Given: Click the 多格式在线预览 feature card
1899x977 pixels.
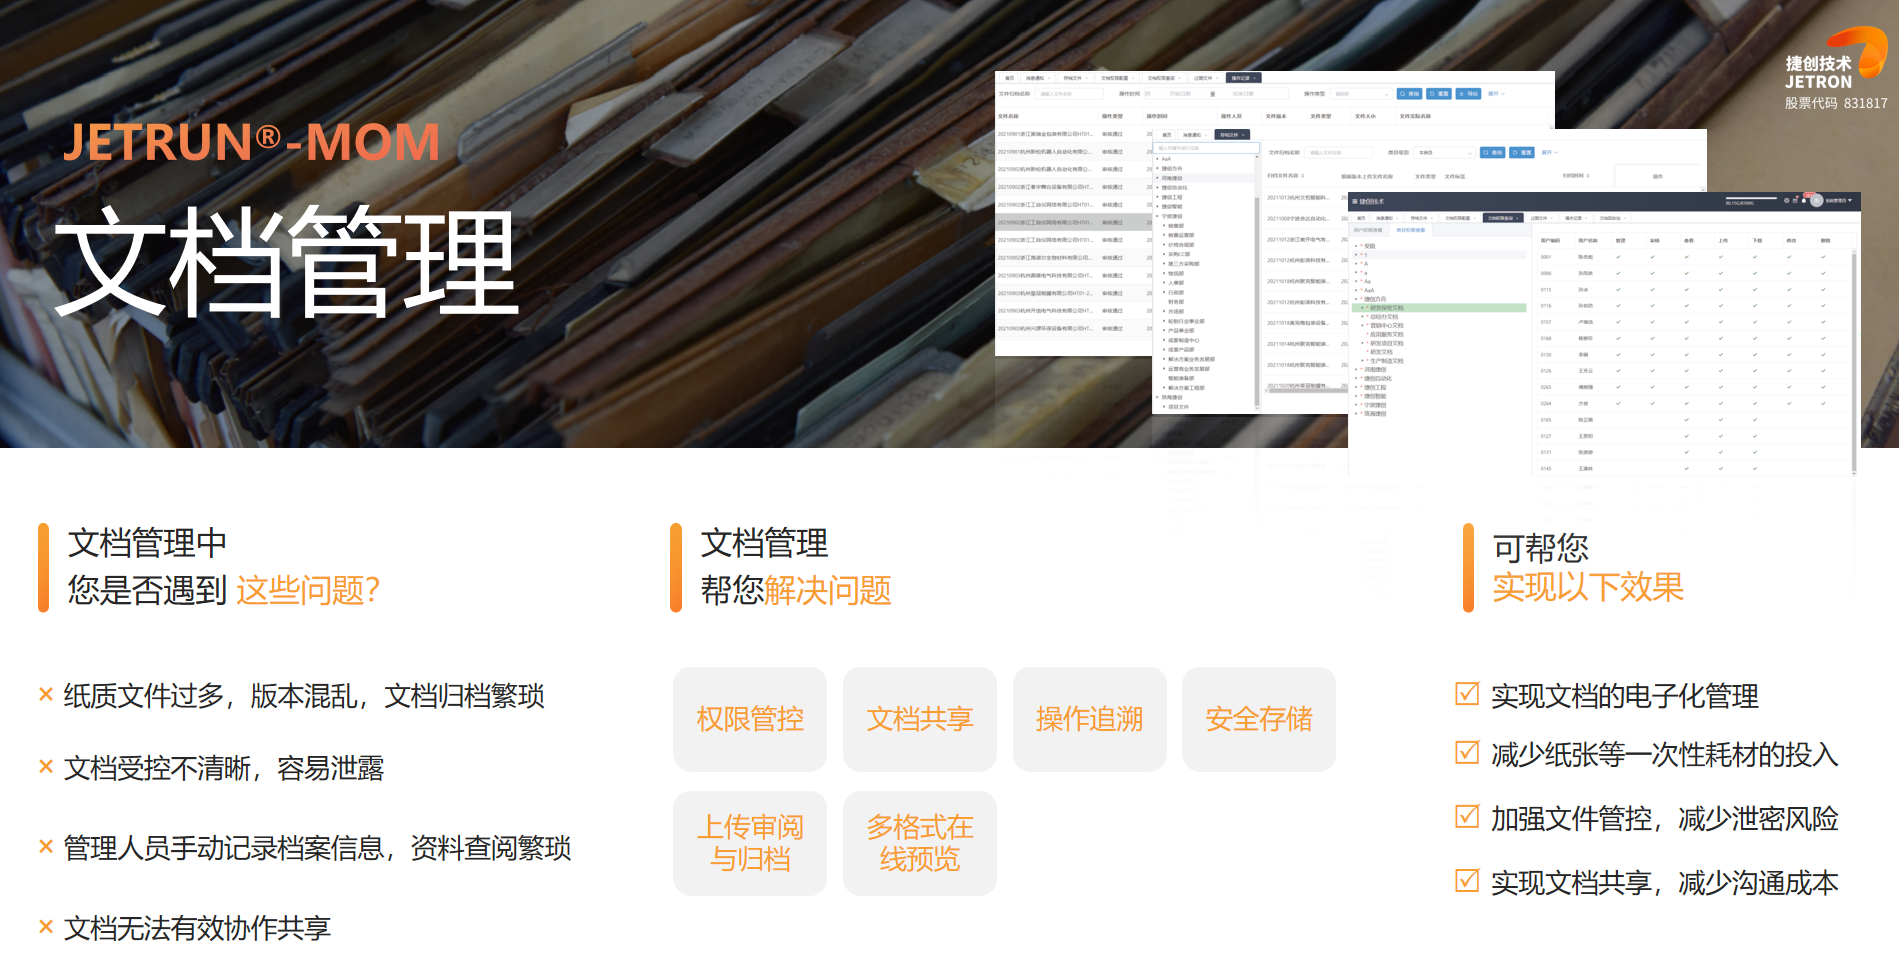Looking at the screenshot, I should click(x=920, y=843).
